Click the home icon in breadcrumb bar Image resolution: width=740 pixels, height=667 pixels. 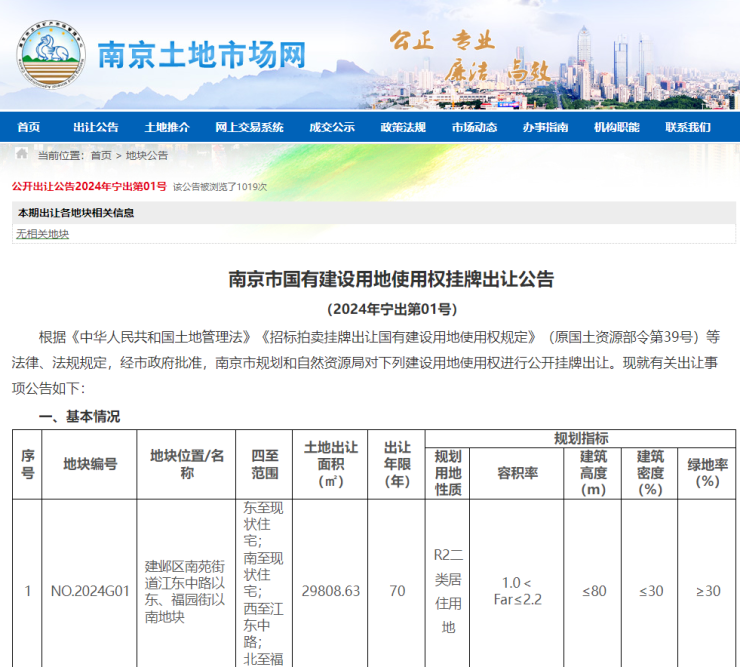[21, 154]
